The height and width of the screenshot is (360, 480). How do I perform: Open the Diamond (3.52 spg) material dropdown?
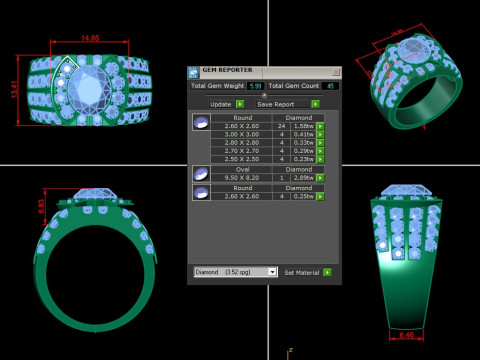pos(273,272)
